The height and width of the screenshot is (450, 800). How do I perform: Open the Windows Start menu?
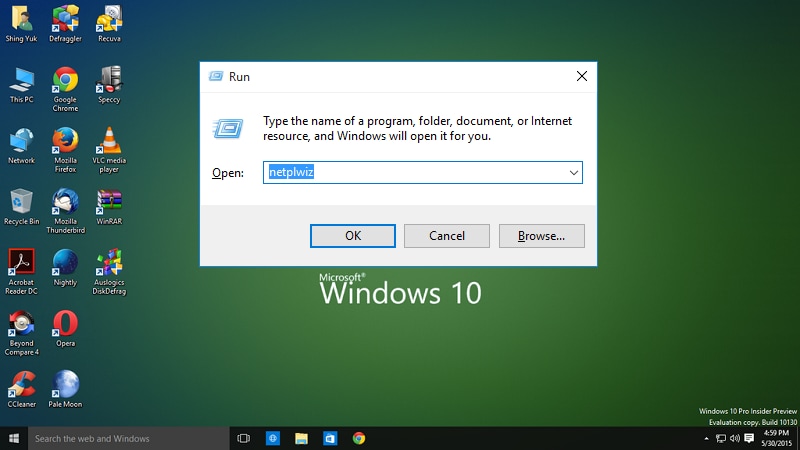(14, 438)
